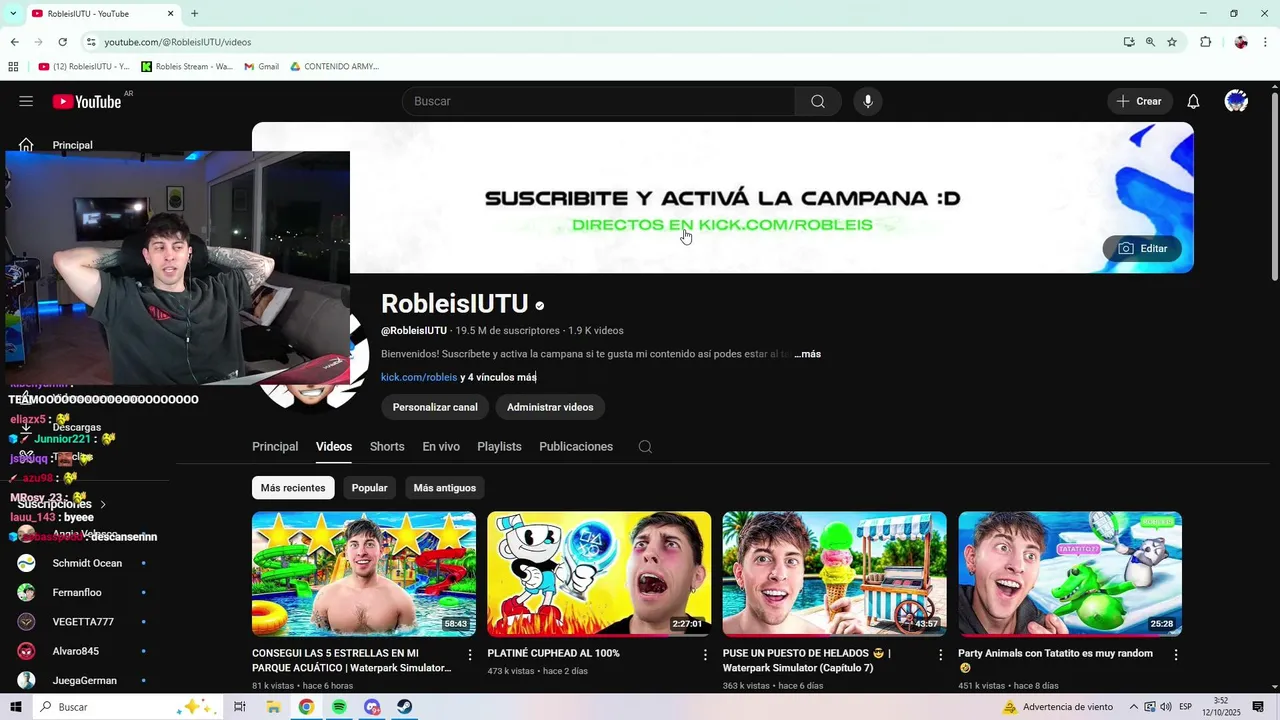The width and height of the screenshot is (1280, 720).
Task: Click install app icon in address bar
Action: pyautogui.click(x=1129, y=42)
